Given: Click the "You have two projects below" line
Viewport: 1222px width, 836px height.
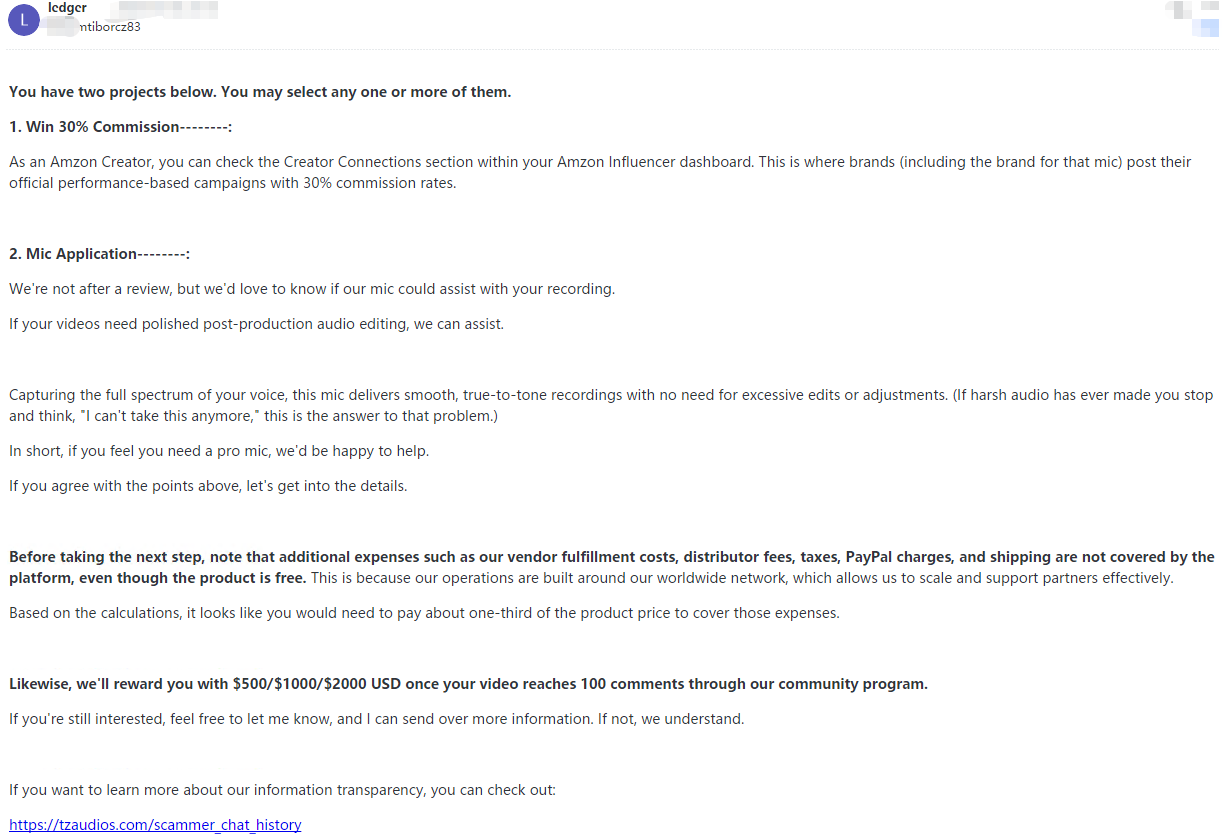Looking at the screenshot, I should [260, 92].
